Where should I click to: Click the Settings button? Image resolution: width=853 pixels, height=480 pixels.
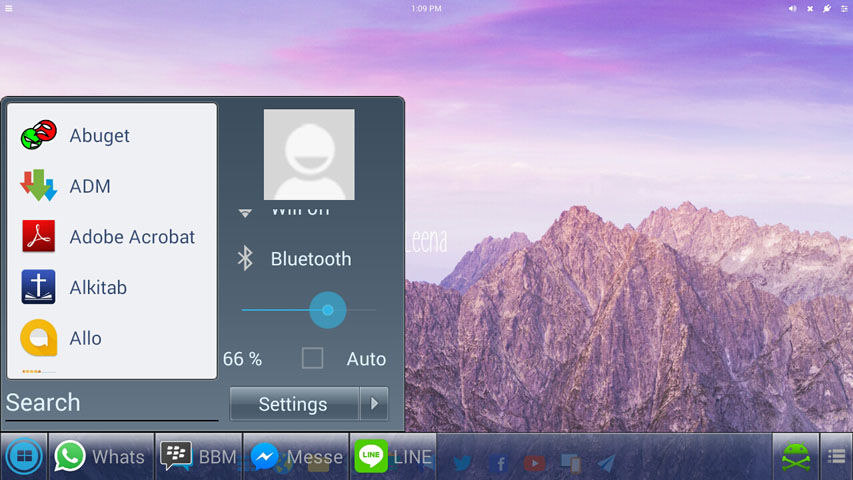point(294,404)
